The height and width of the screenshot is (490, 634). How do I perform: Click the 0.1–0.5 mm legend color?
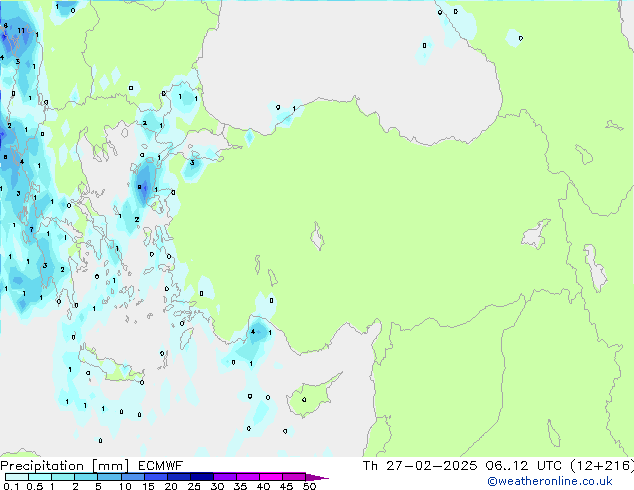[17, 477]
